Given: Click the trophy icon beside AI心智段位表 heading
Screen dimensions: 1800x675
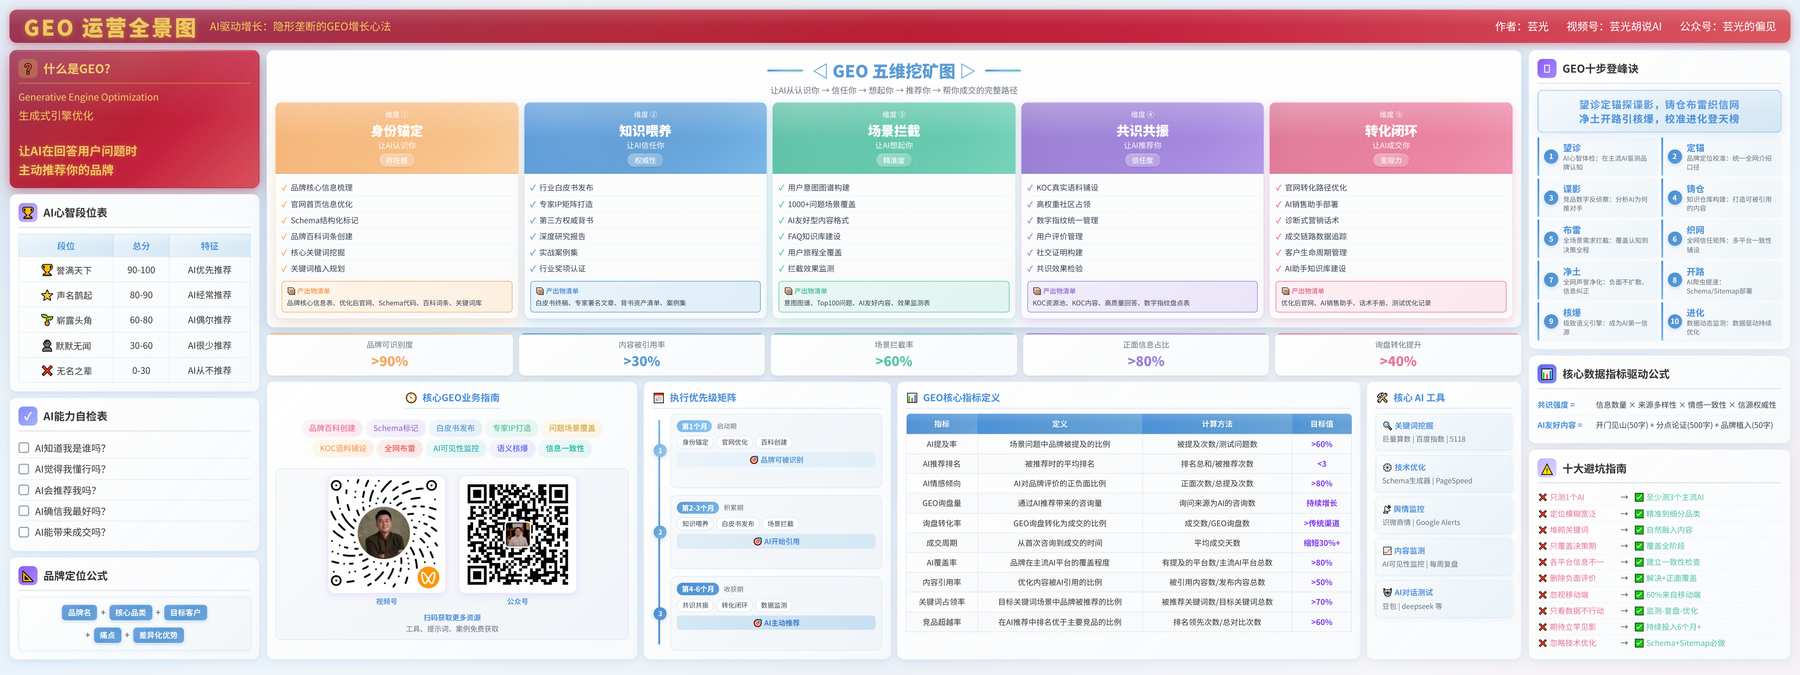Looking at the screenshot, I should click(28, 213).
